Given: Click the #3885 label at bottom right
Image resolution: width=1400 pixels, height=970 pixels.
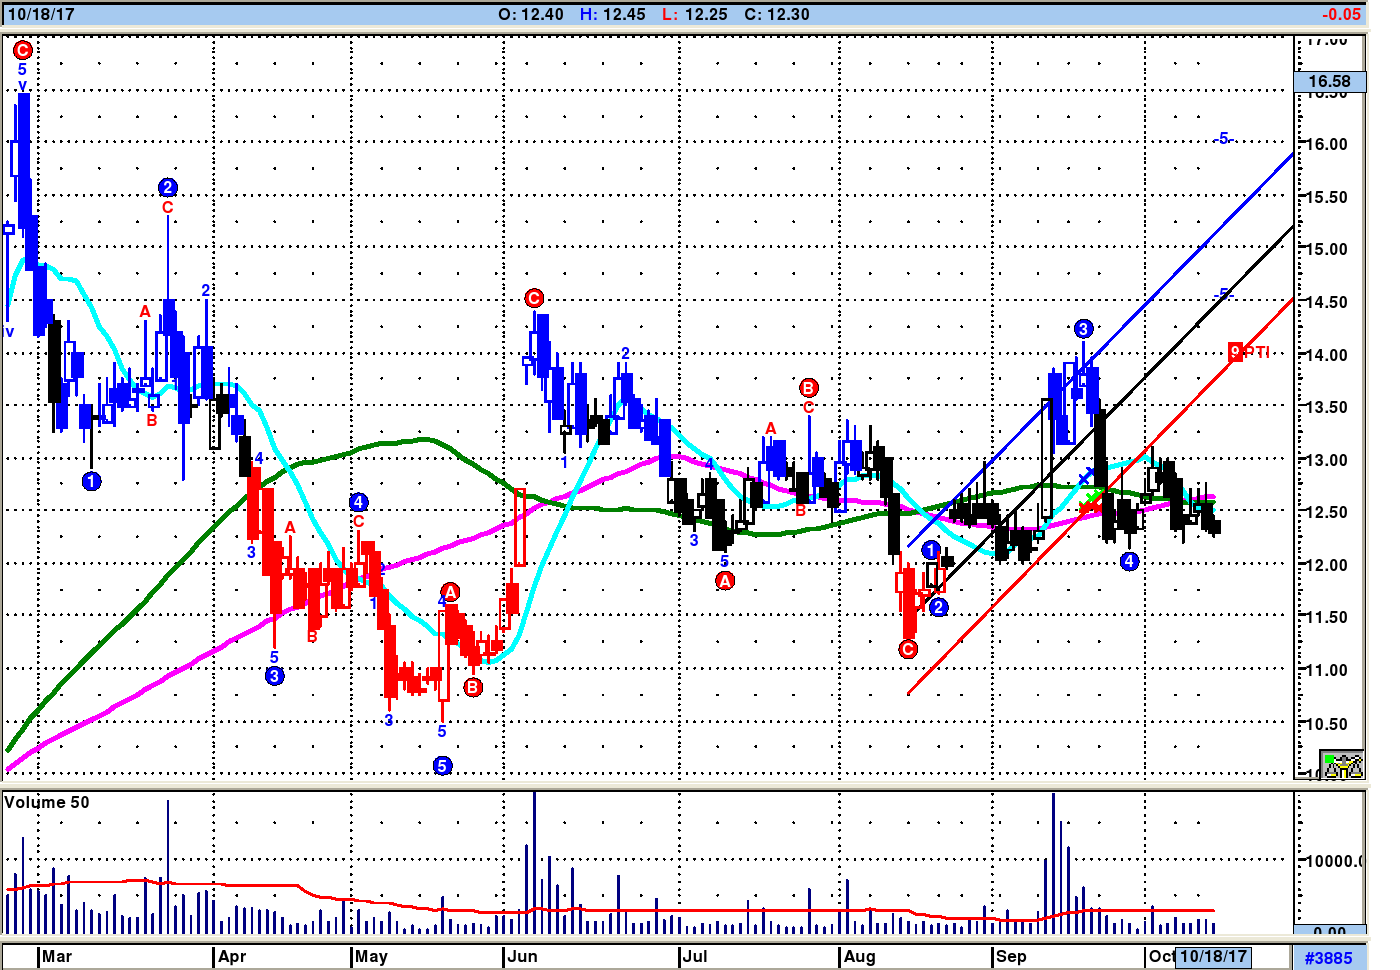Looking at the screenshot, I should point(1328,957).
